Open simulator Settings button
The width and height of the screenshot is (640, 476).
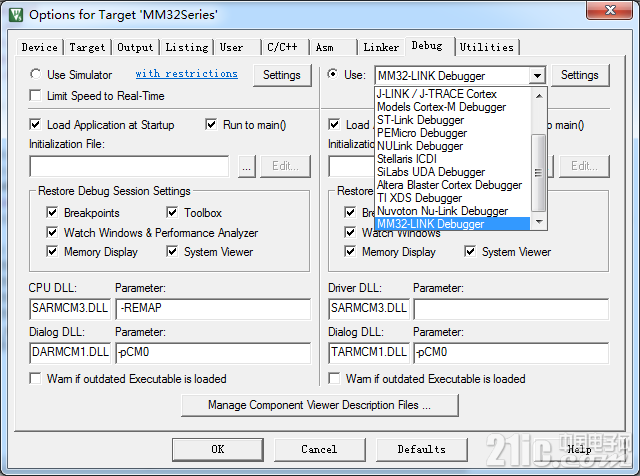tap(282, 75)
